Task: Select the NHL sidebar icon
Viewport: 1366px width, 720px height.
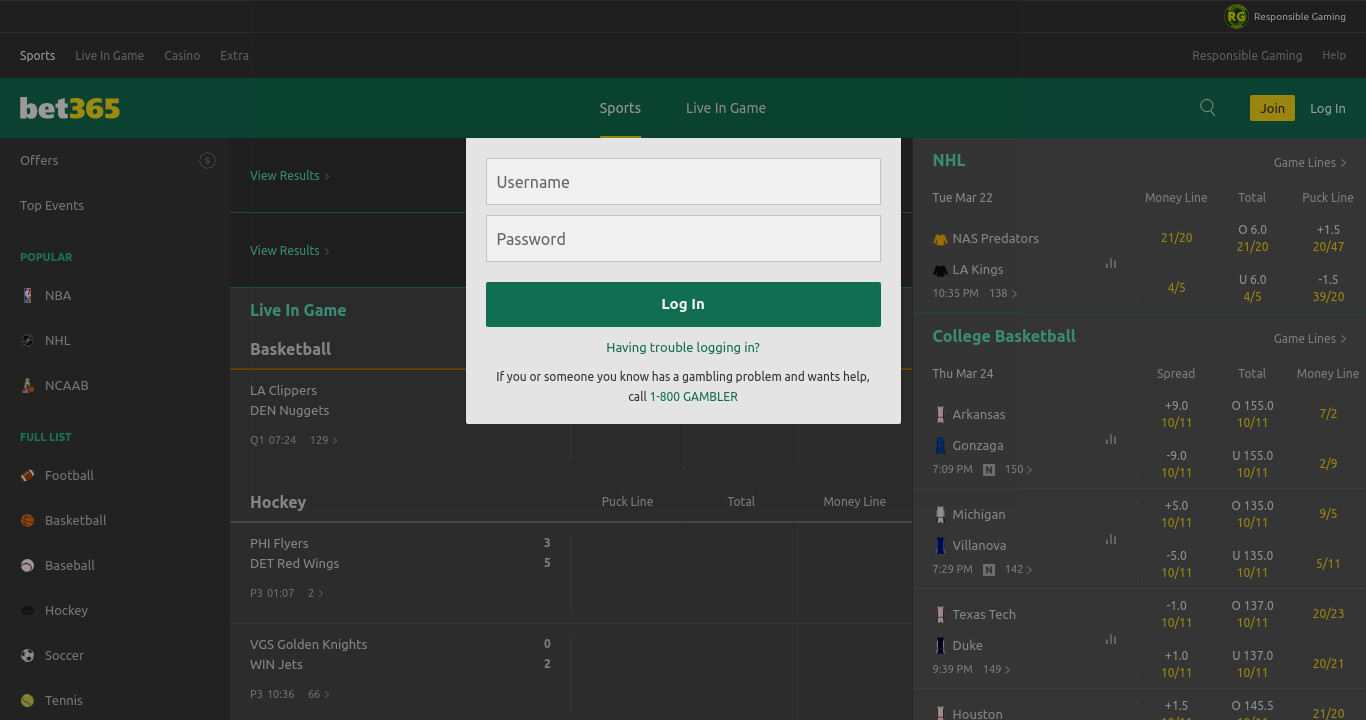Action: (27, 340)
